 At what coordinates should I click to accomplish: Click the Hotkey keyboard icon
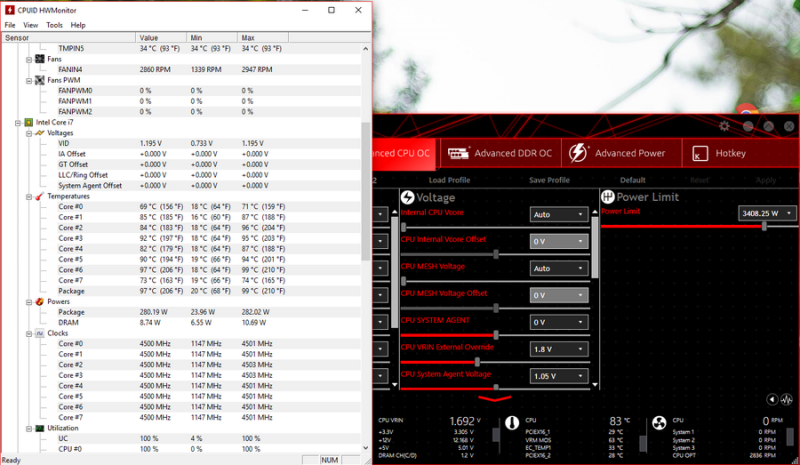point(699,153)
